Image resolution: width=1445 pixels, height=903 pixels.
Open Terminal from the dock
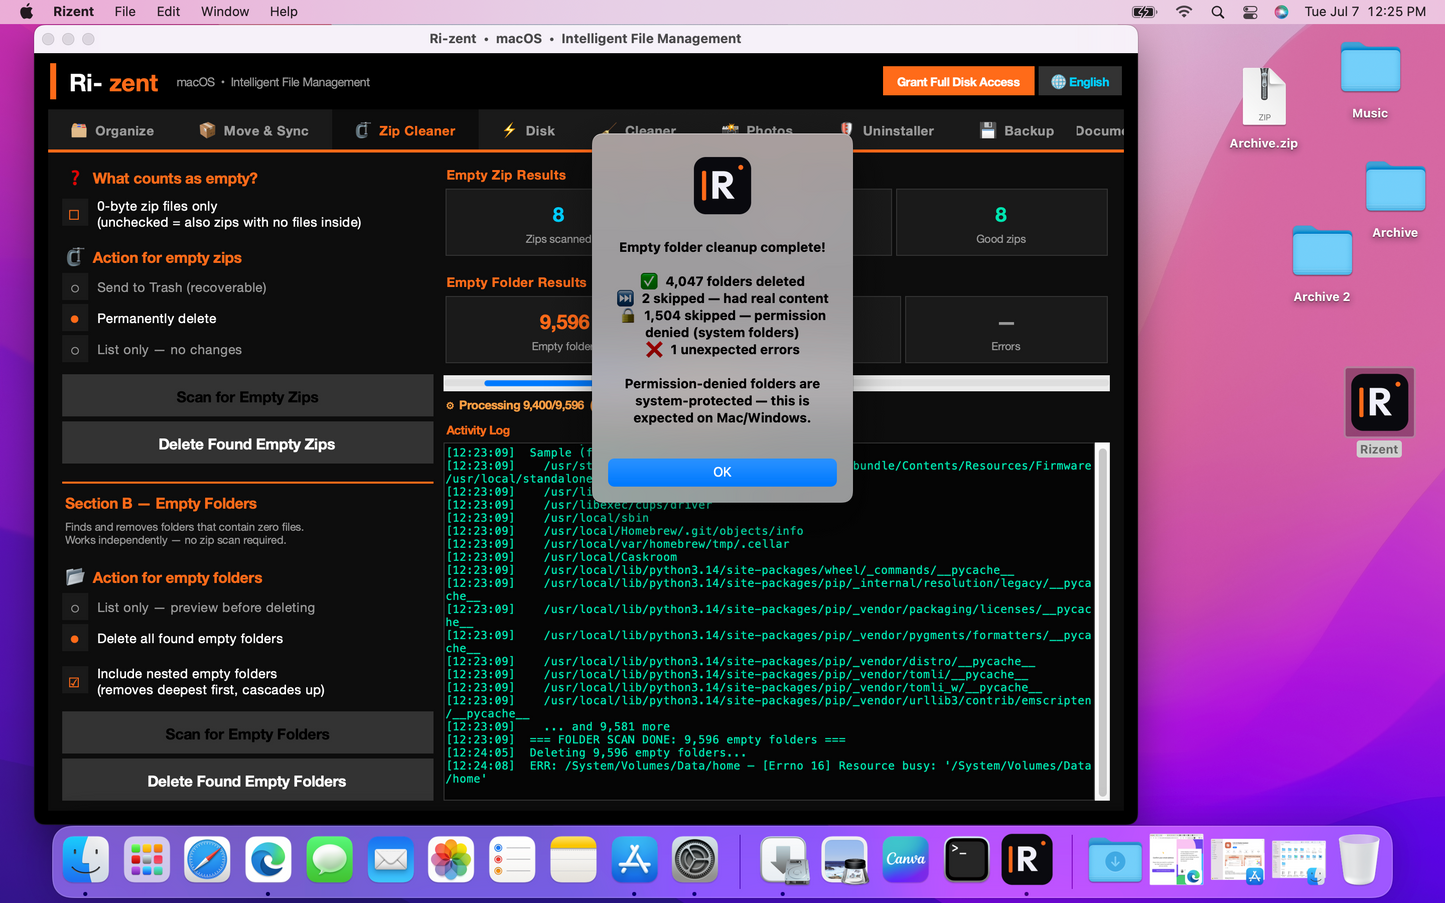point(966,859)
